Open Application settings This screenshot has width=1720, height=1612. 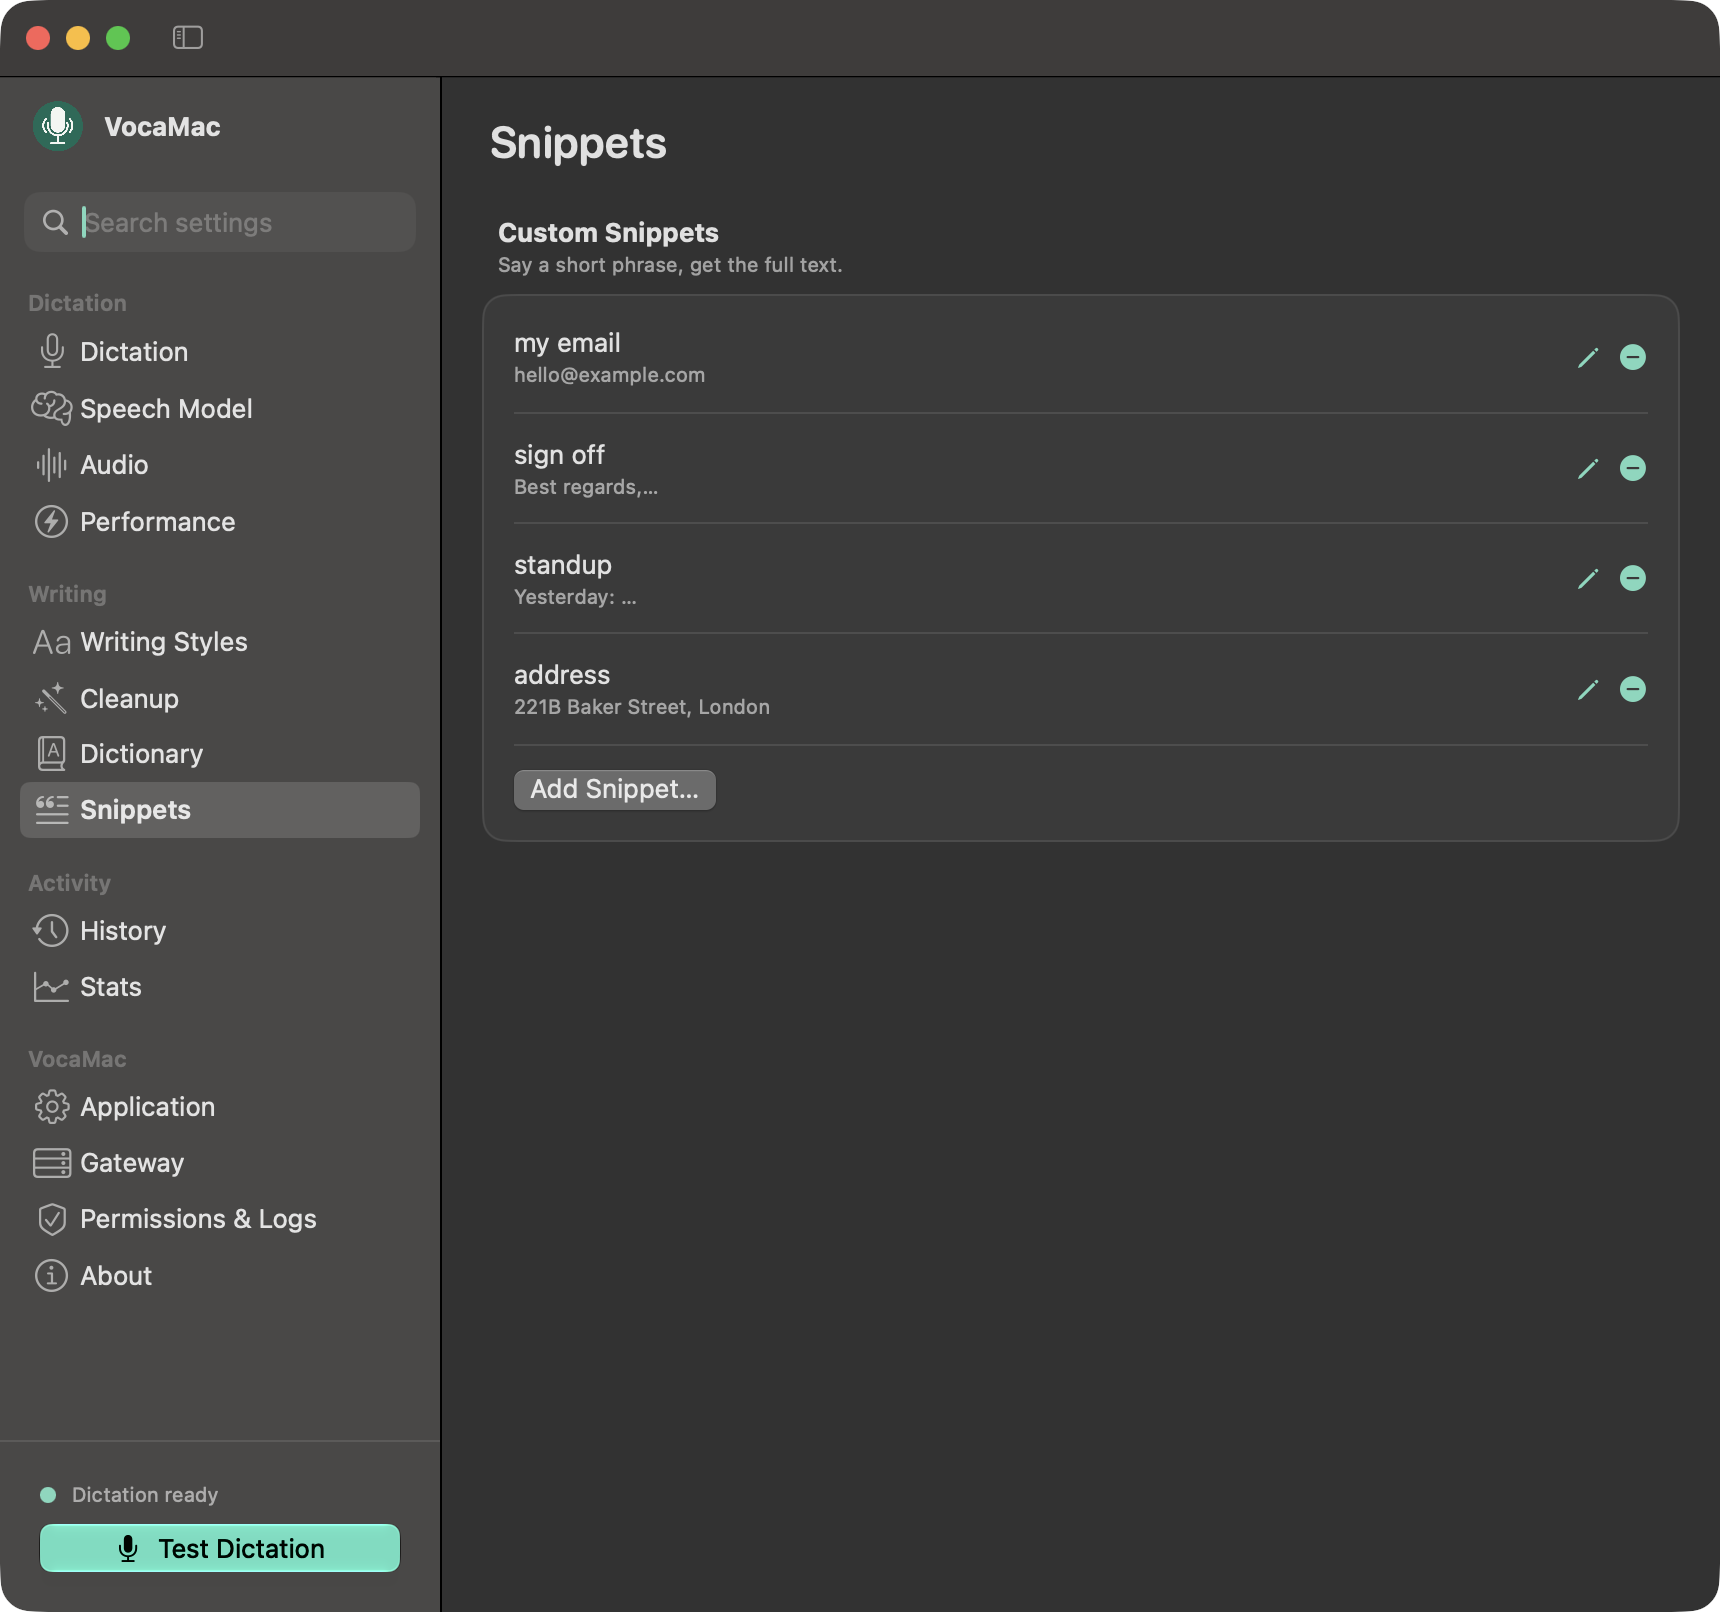220,1107
